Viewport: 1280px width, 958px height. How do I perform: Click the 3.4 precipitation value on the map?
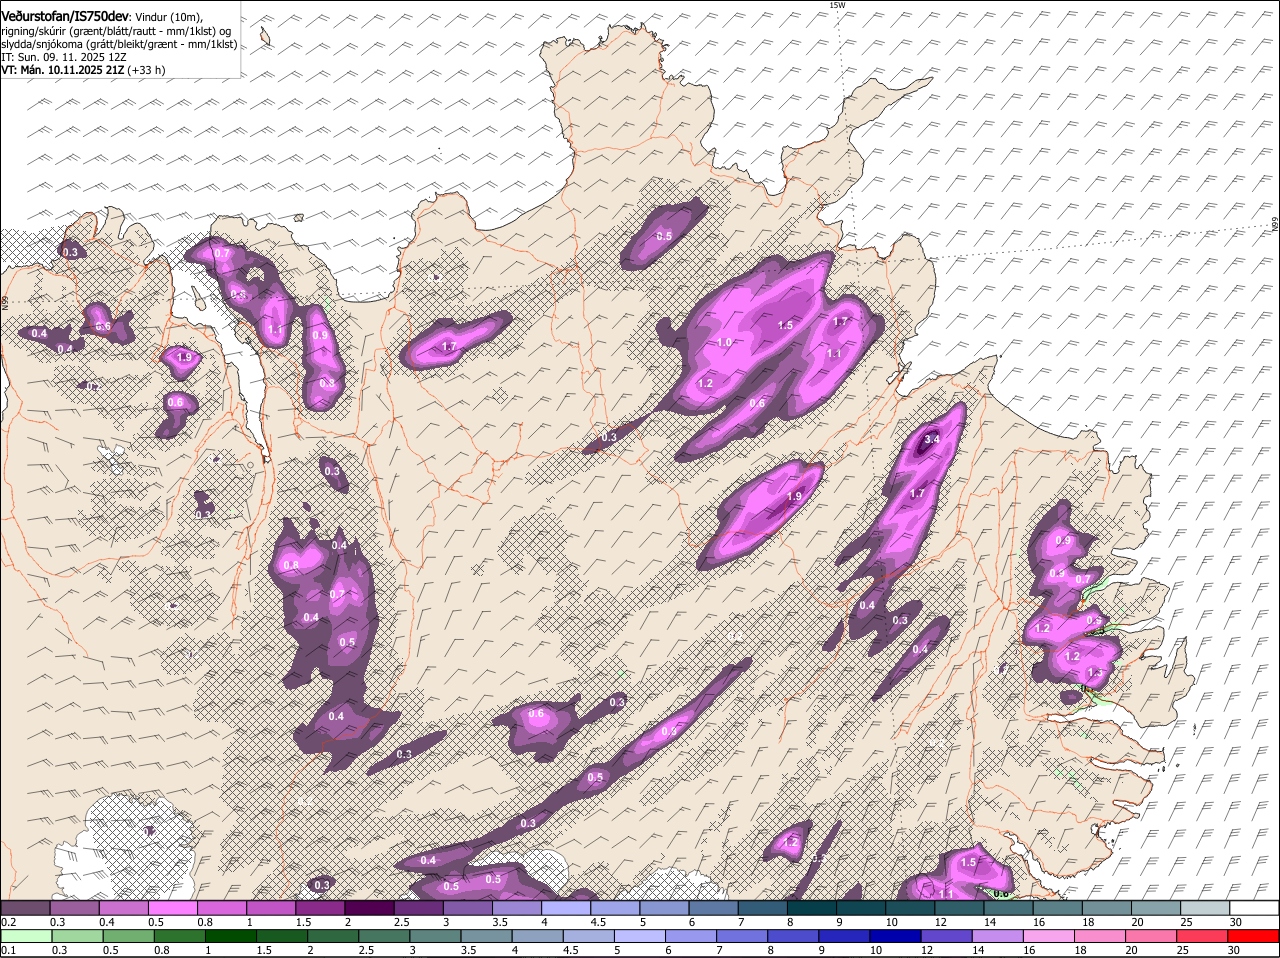click(932, 439)
